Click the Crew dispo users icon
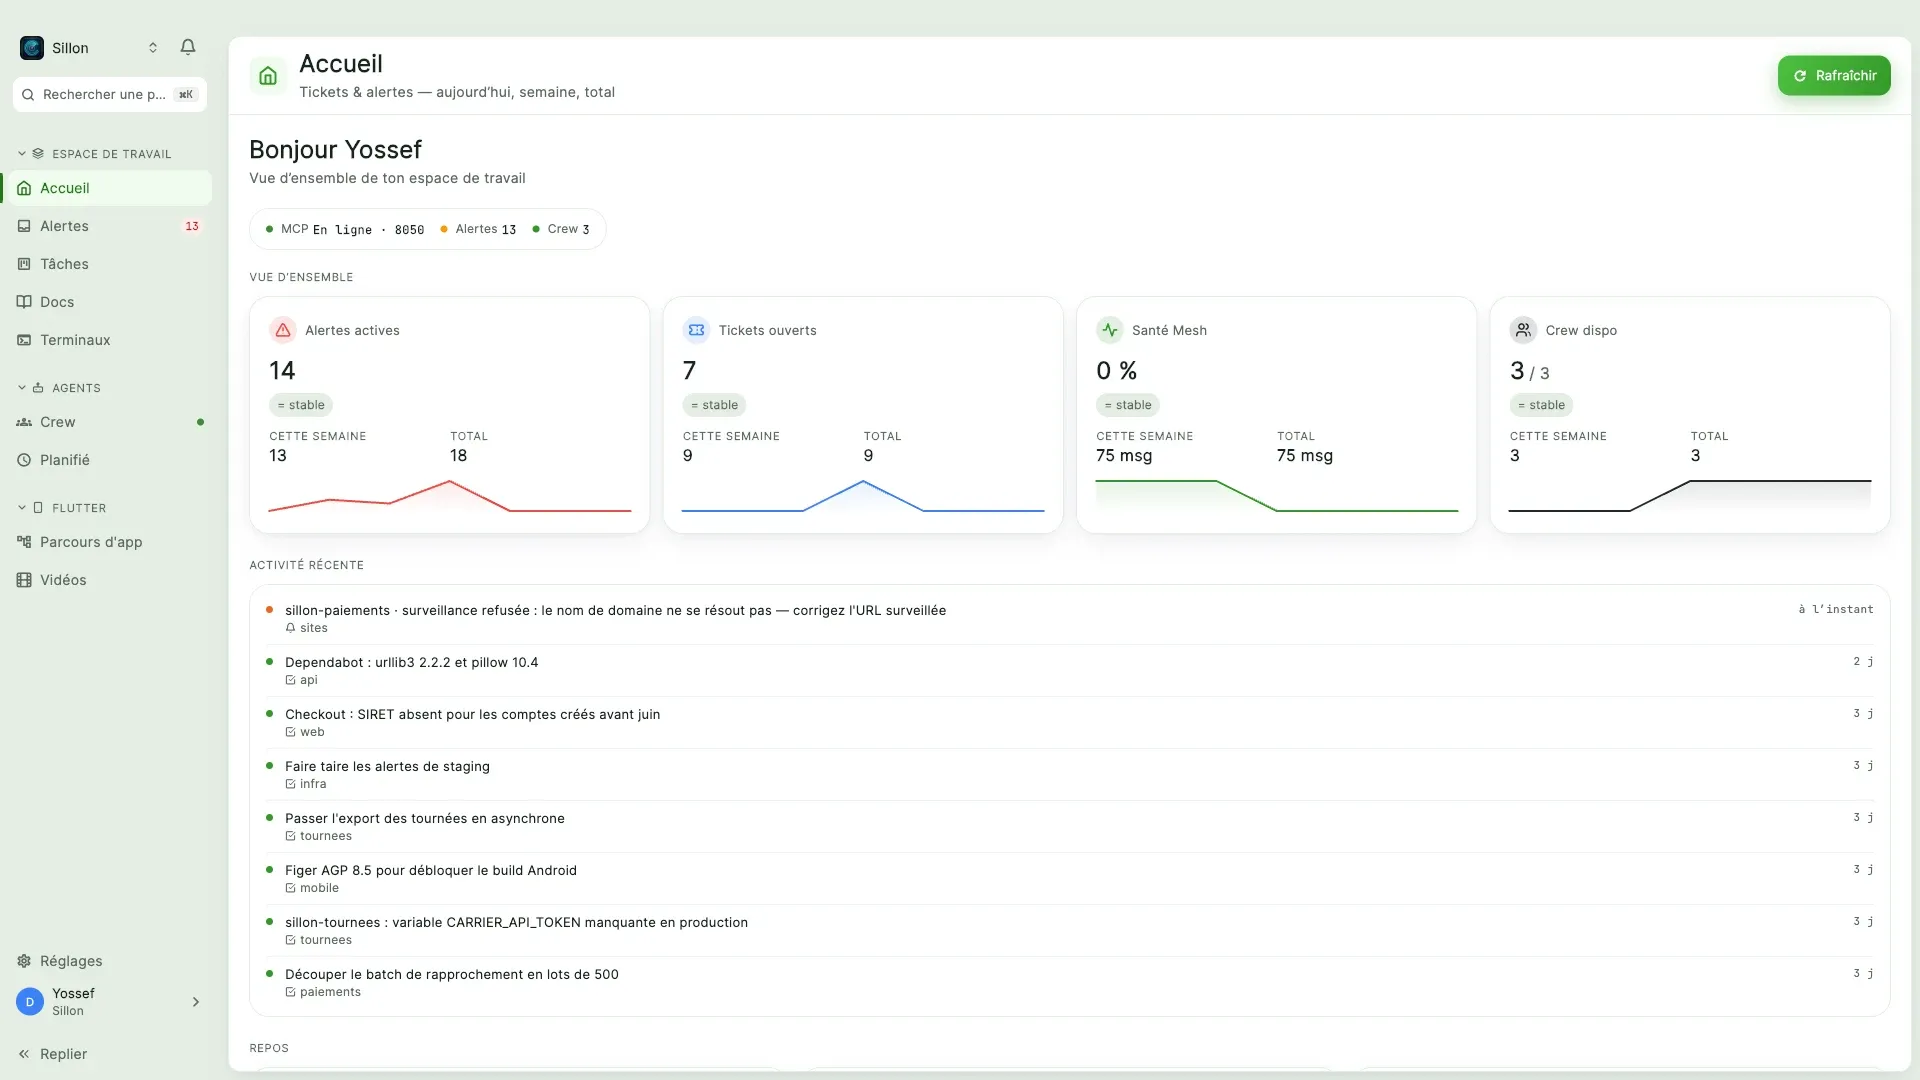1920x1080 pixels. point(1523,330)
